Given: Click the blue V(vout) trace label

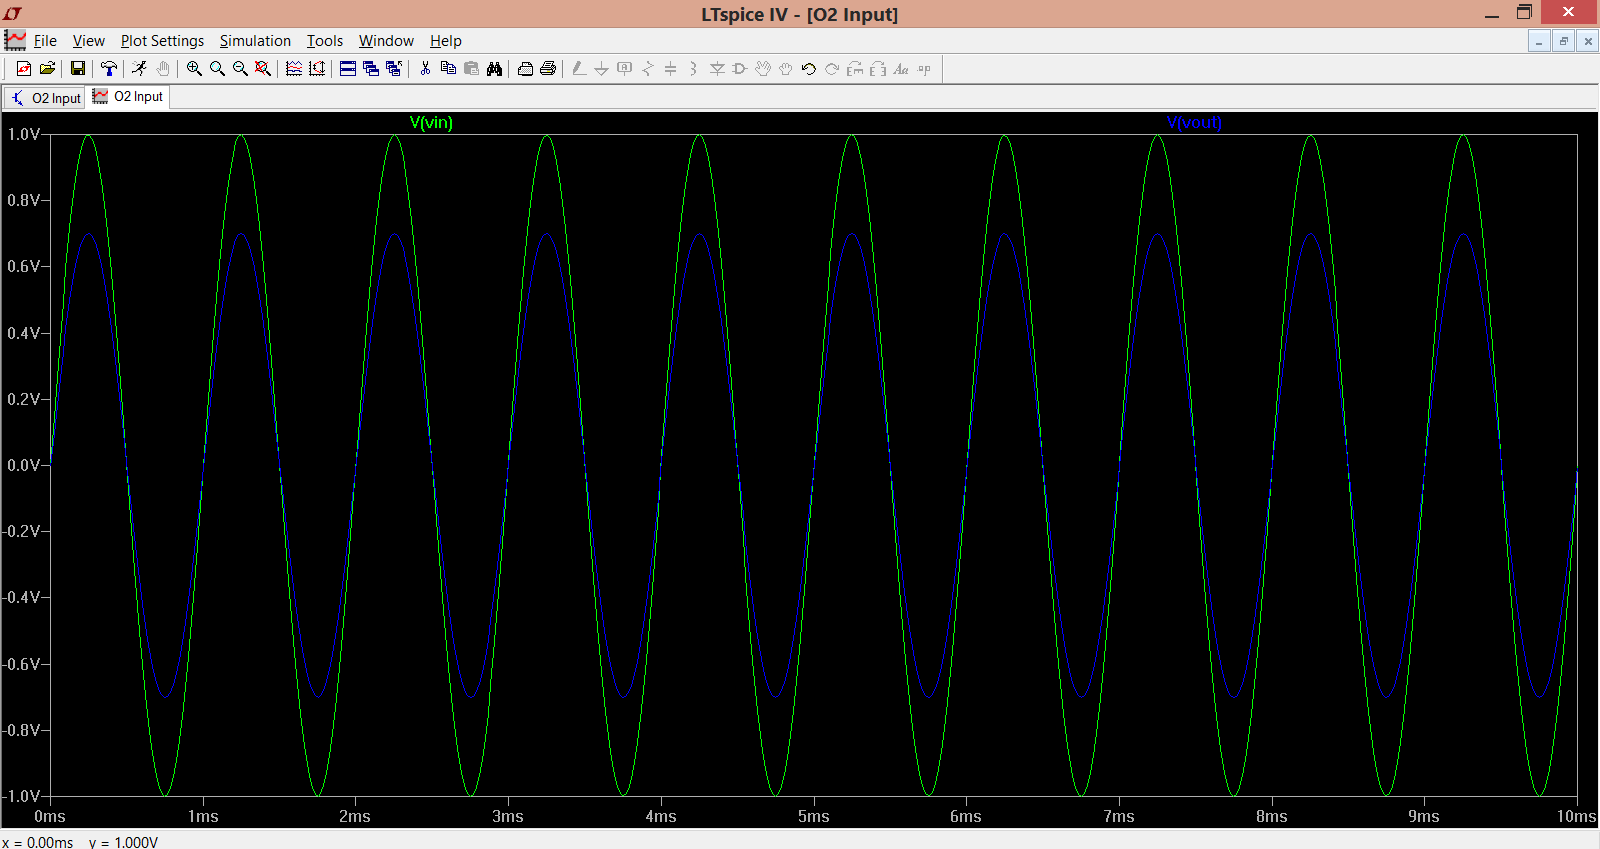Looking at the screenshot, I should pyautogui.click(x=1194, y=123).
